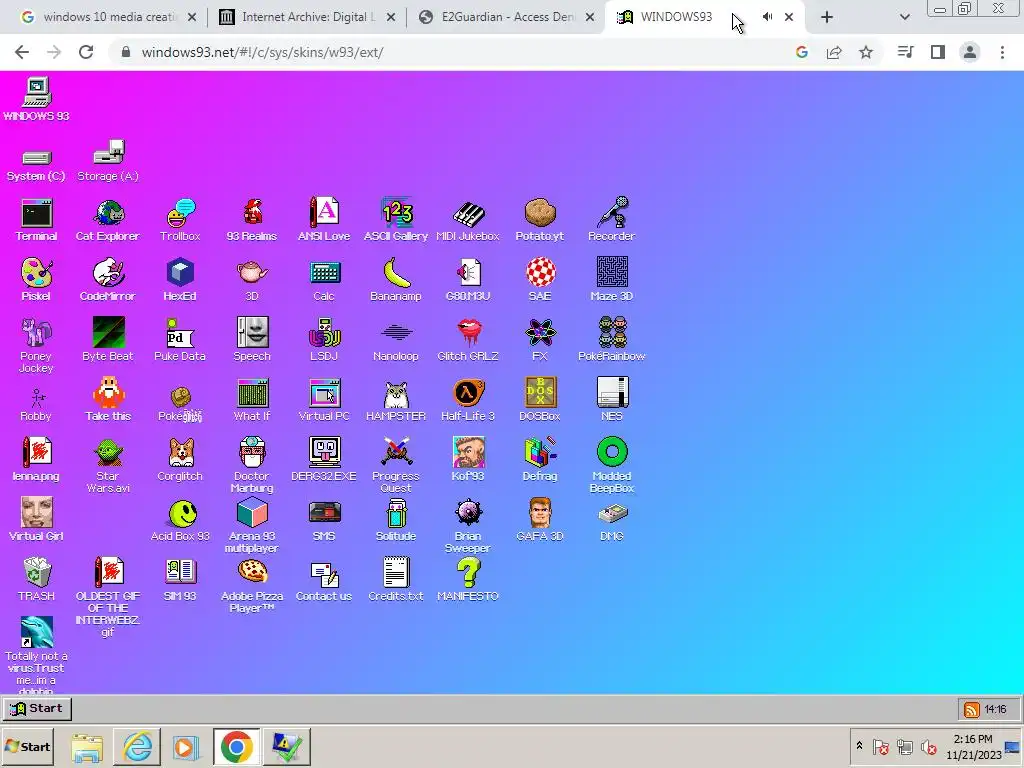Viewport: 1024px width, 768px height.
Task: Open Modded BeepBox
Action: [x=612, y=466]
